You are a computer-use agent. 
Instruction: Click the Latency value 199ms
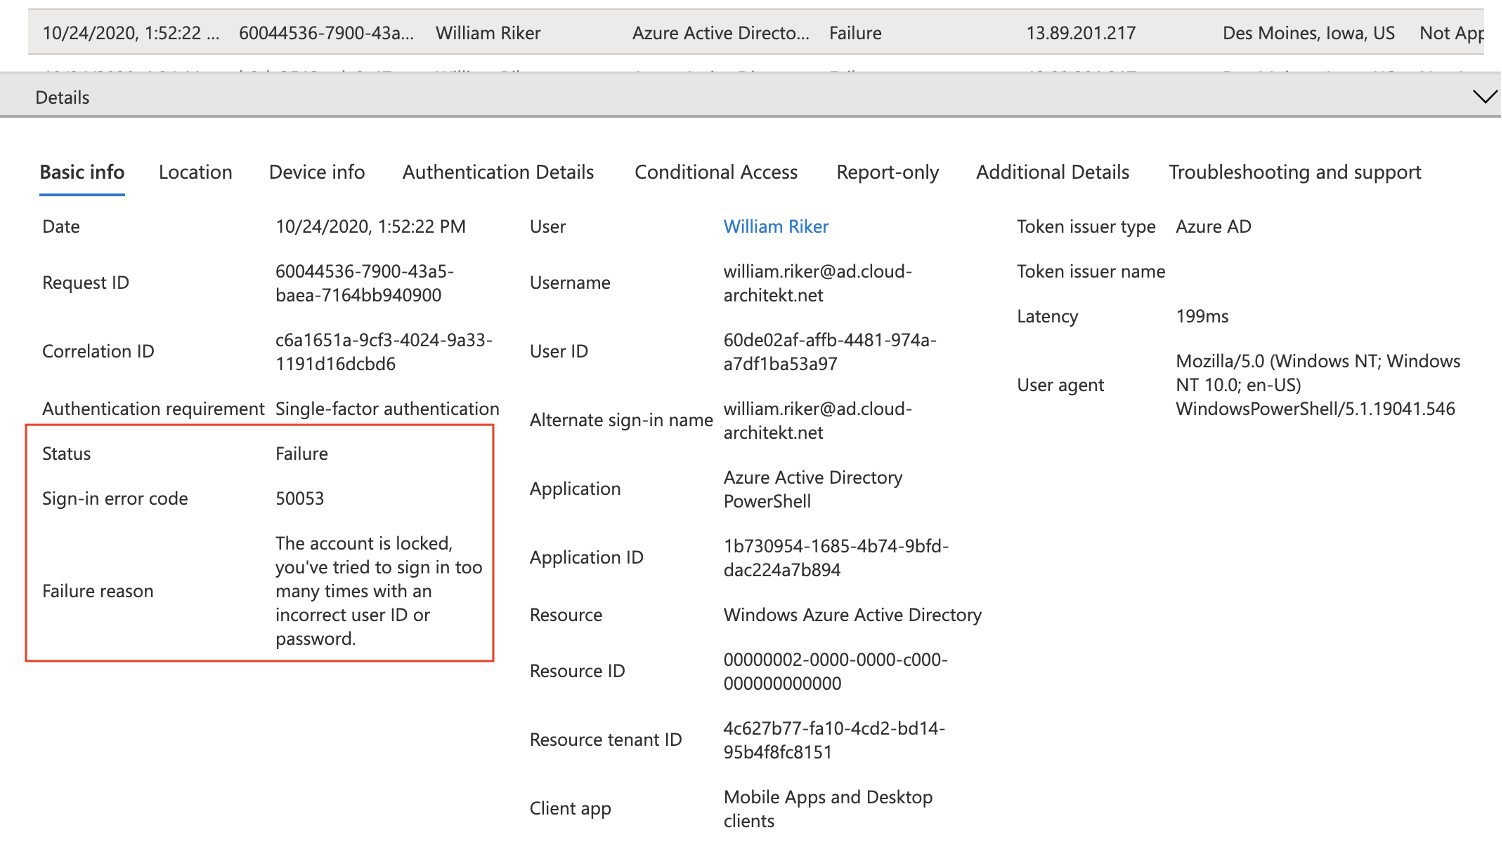pos(1202,316)
